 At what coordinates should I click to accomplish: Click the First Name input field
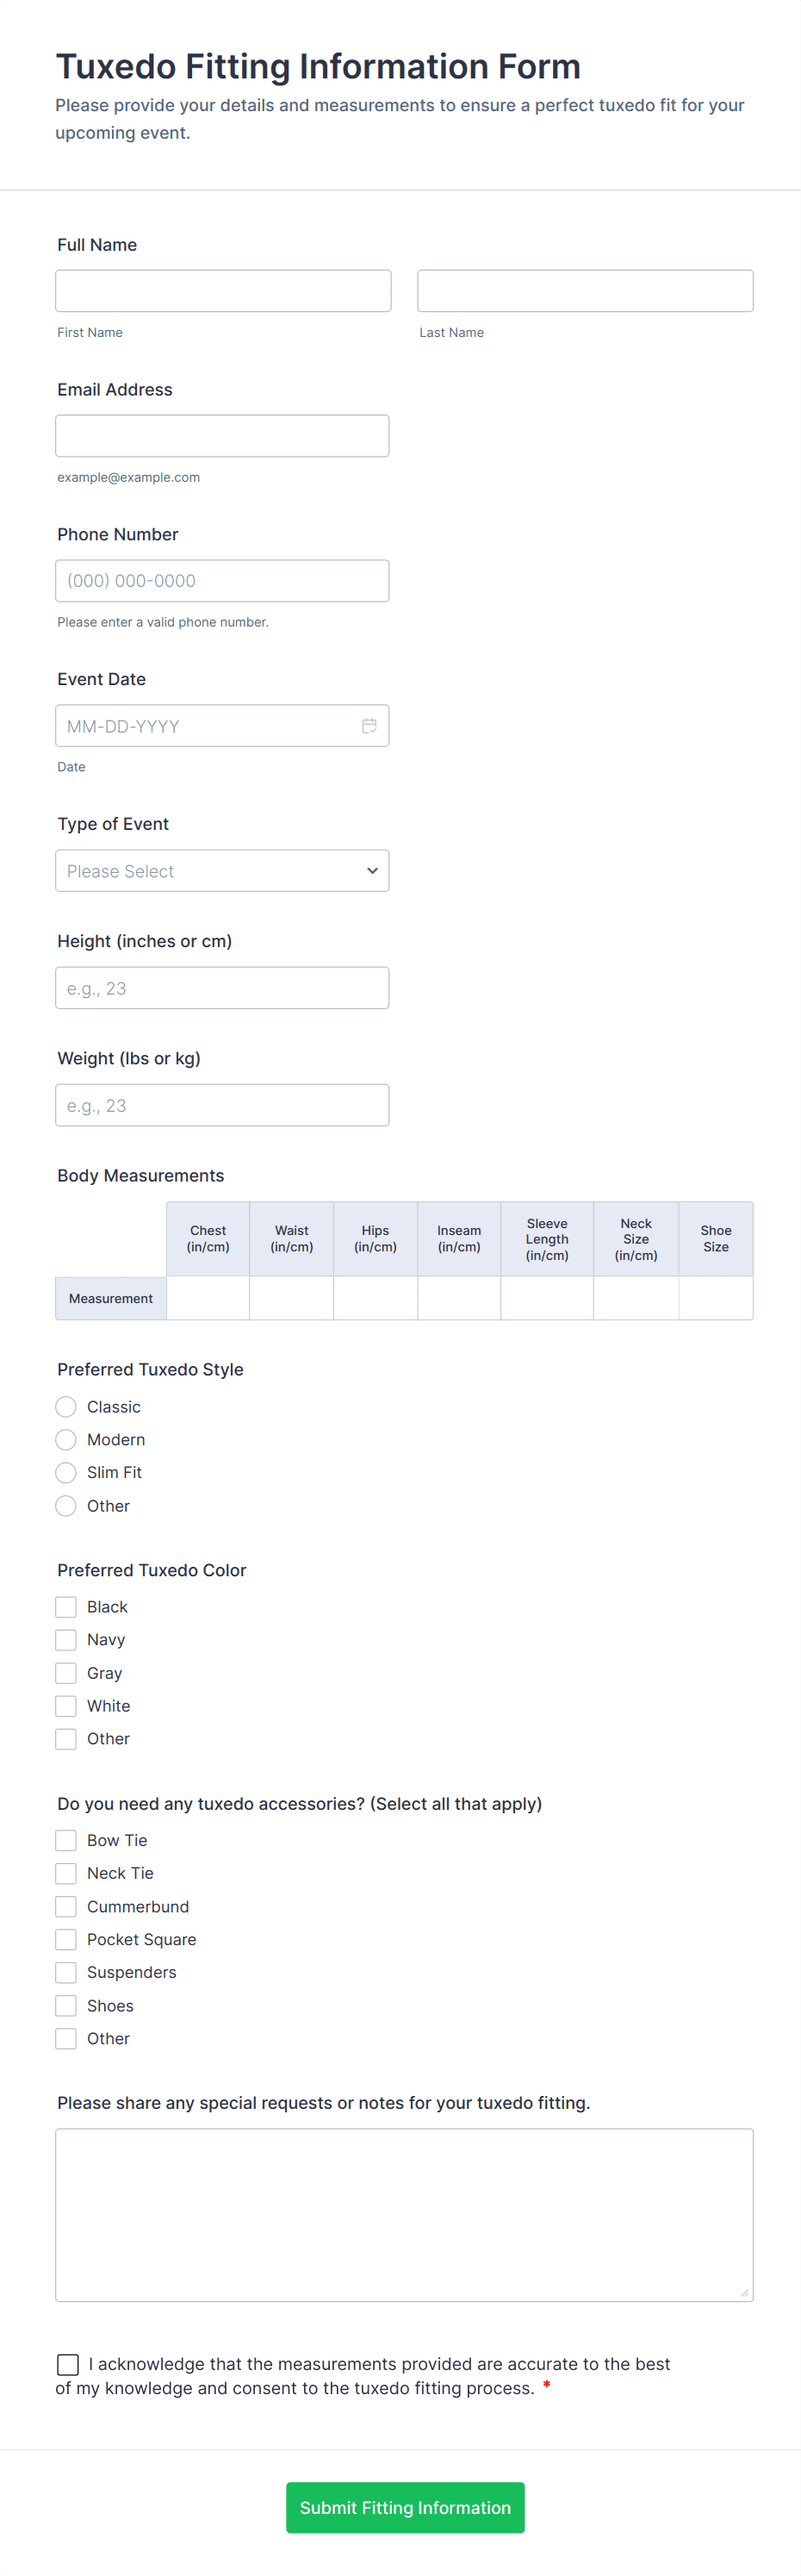[x=222, y=290]
